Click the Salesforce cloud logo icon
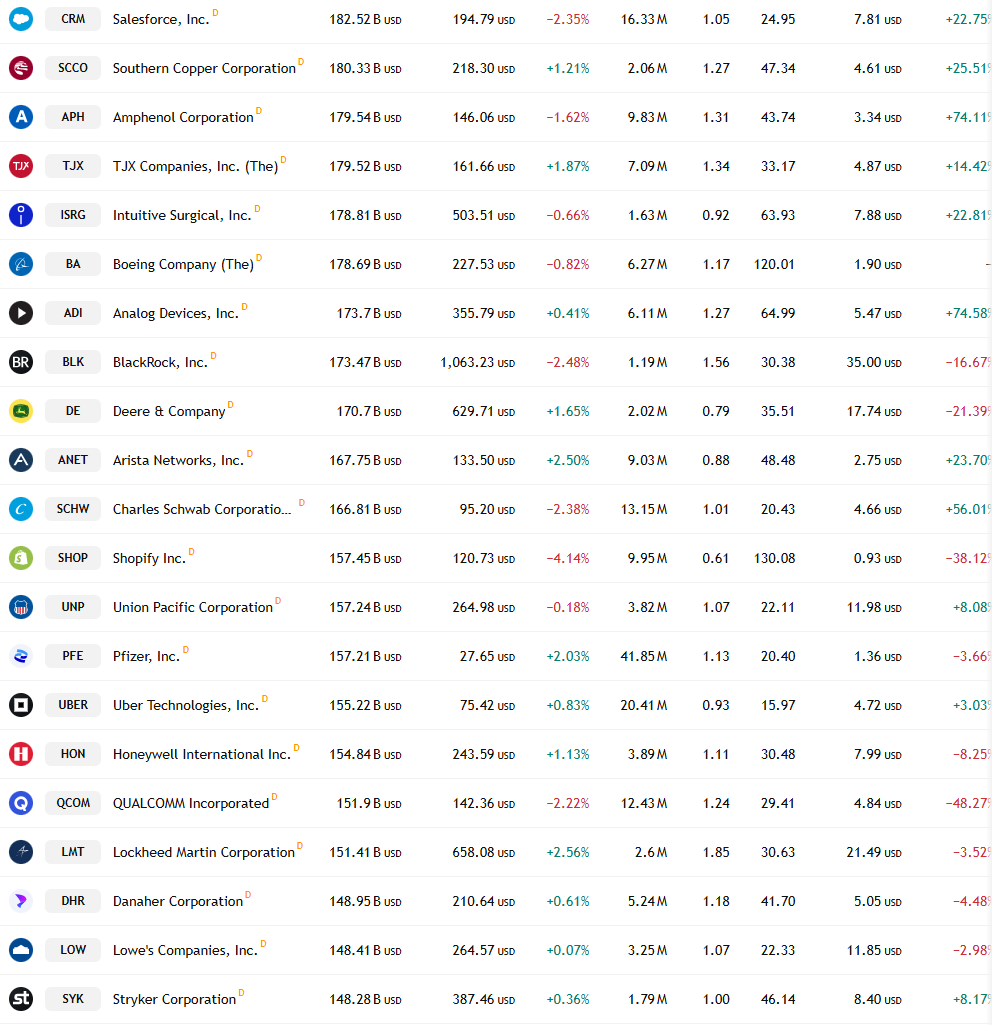 pyautogui.click(x=21, y=19)
